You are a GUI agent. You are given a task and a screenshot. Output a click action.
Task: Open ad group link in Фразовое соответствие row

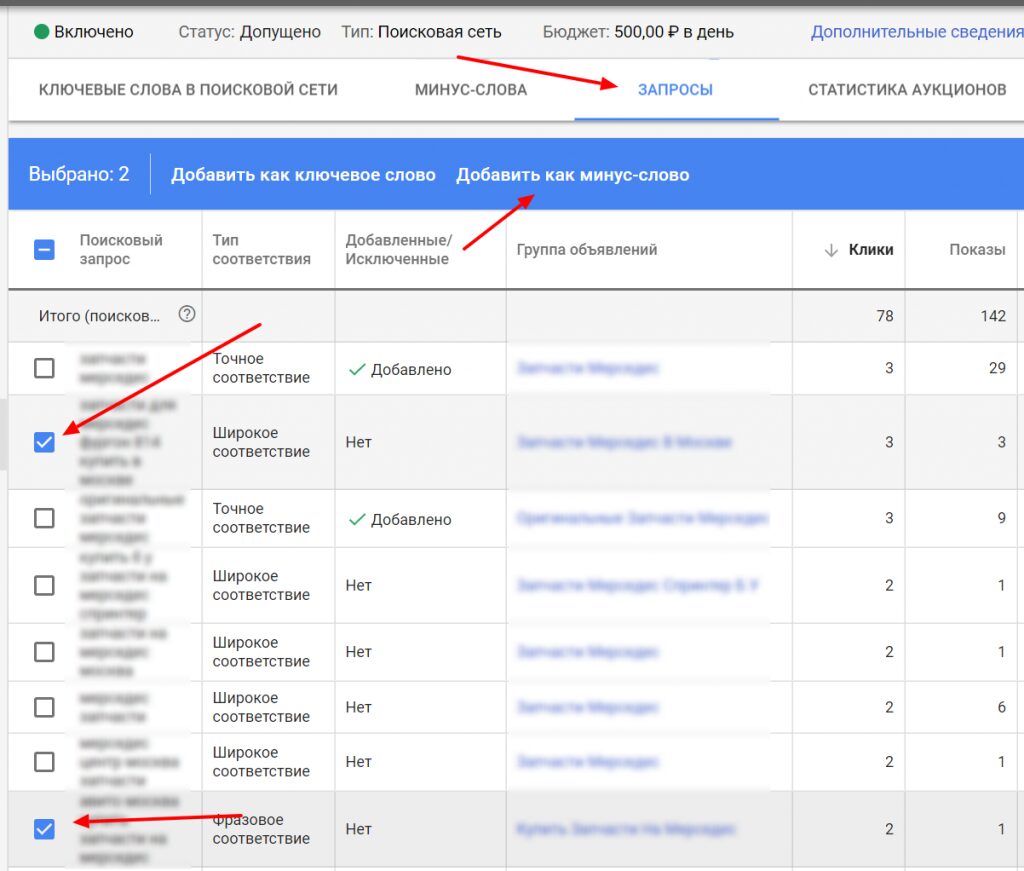[626, 829]
